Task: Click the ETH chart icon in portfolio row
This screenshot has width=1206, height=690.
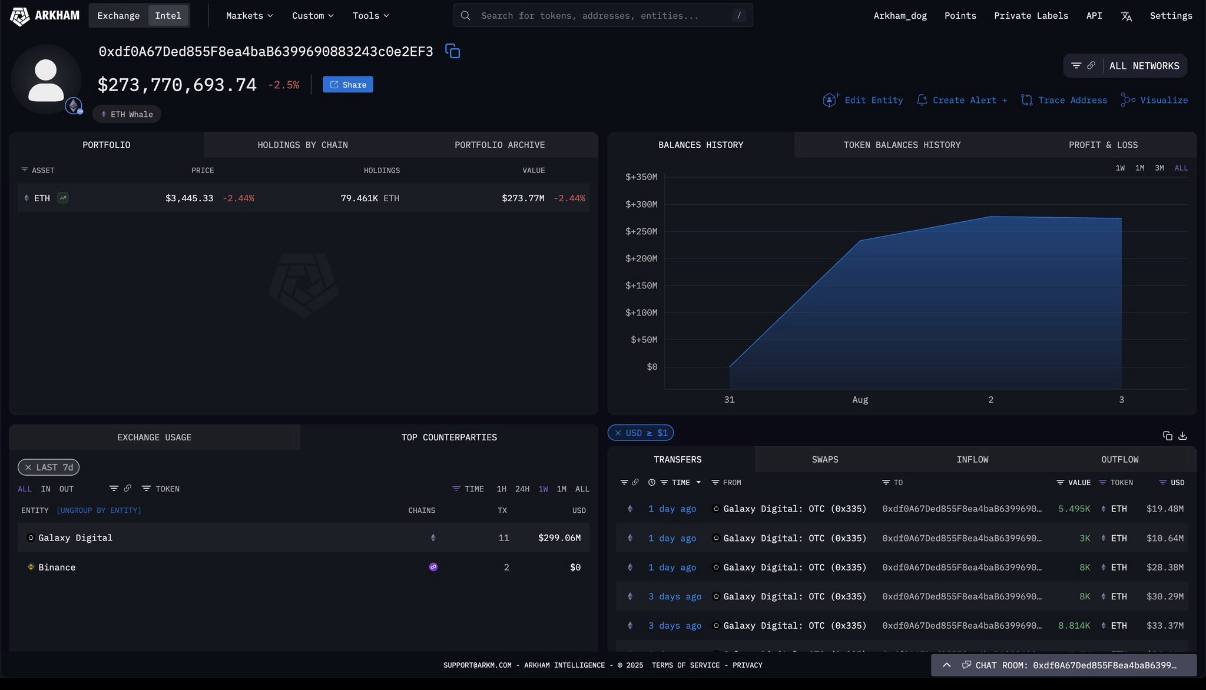Action: (x=63, y=198)
